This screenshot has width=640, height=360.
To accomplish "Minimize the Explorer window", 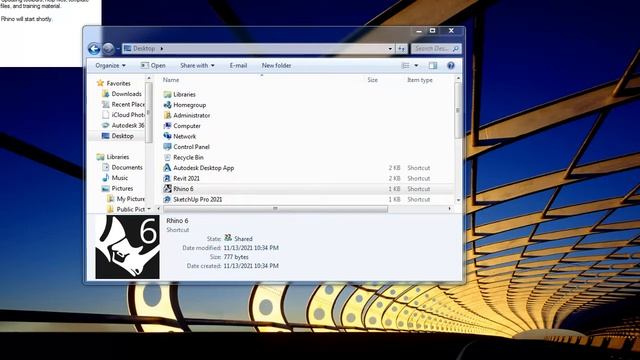I will [419, 31].
